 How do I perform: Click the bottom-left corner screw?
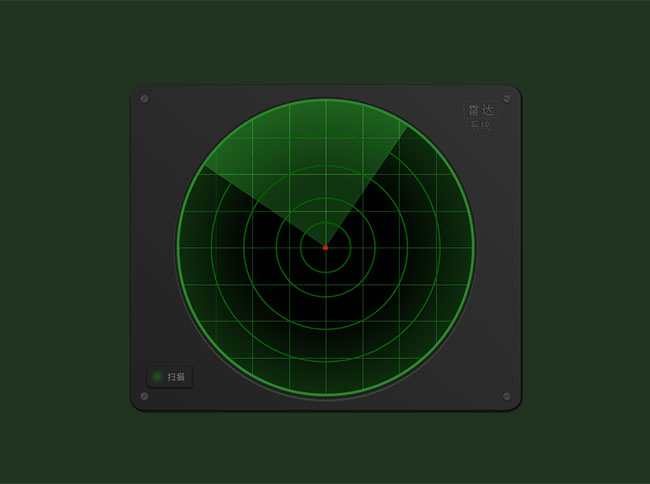[144, 397]
